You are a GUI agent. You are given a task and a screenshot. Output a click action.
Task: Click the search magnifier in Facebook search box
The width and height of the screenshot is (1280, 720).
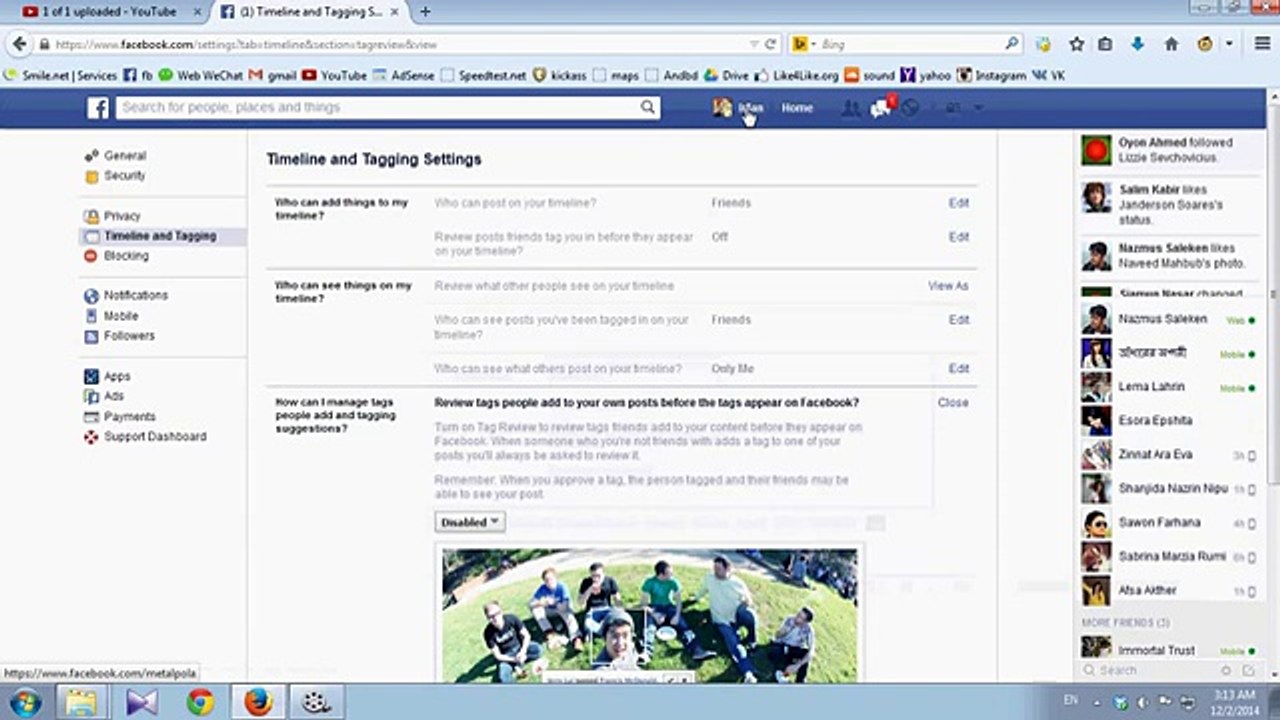pyautogui.click(x=648, y=108)
